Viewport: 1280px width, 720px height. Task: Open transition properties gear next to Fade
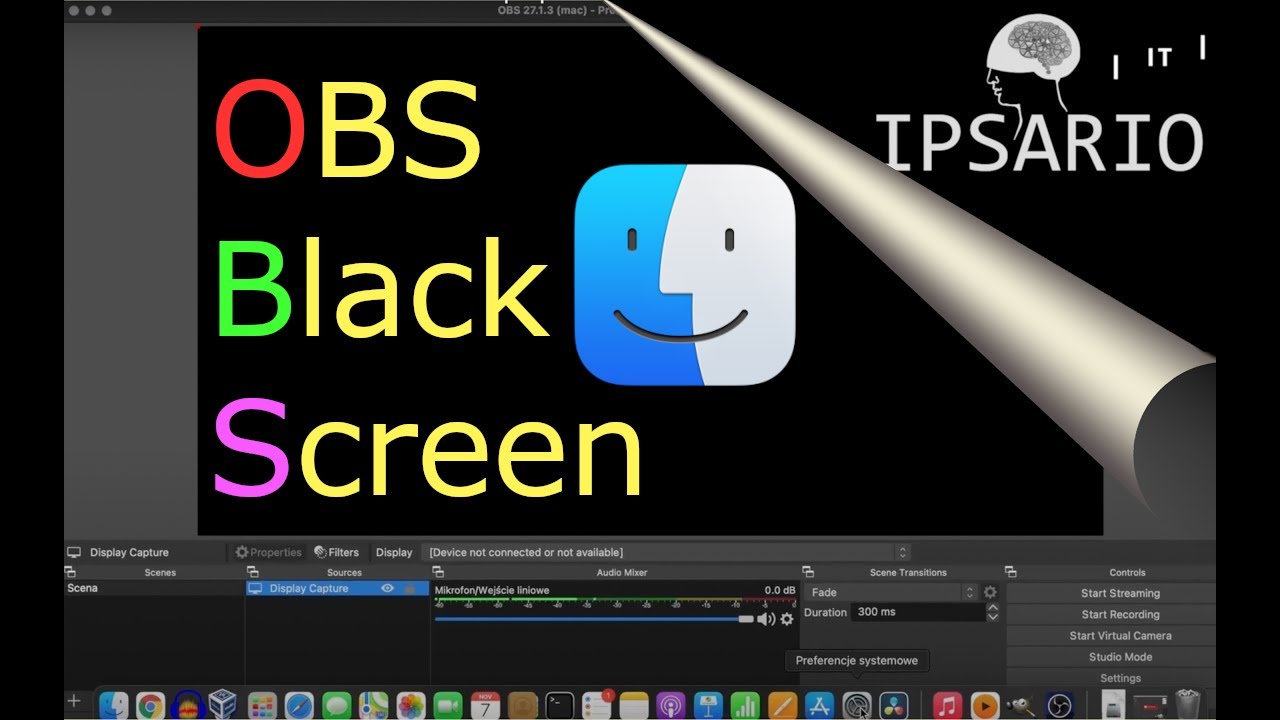pos(990,592)
